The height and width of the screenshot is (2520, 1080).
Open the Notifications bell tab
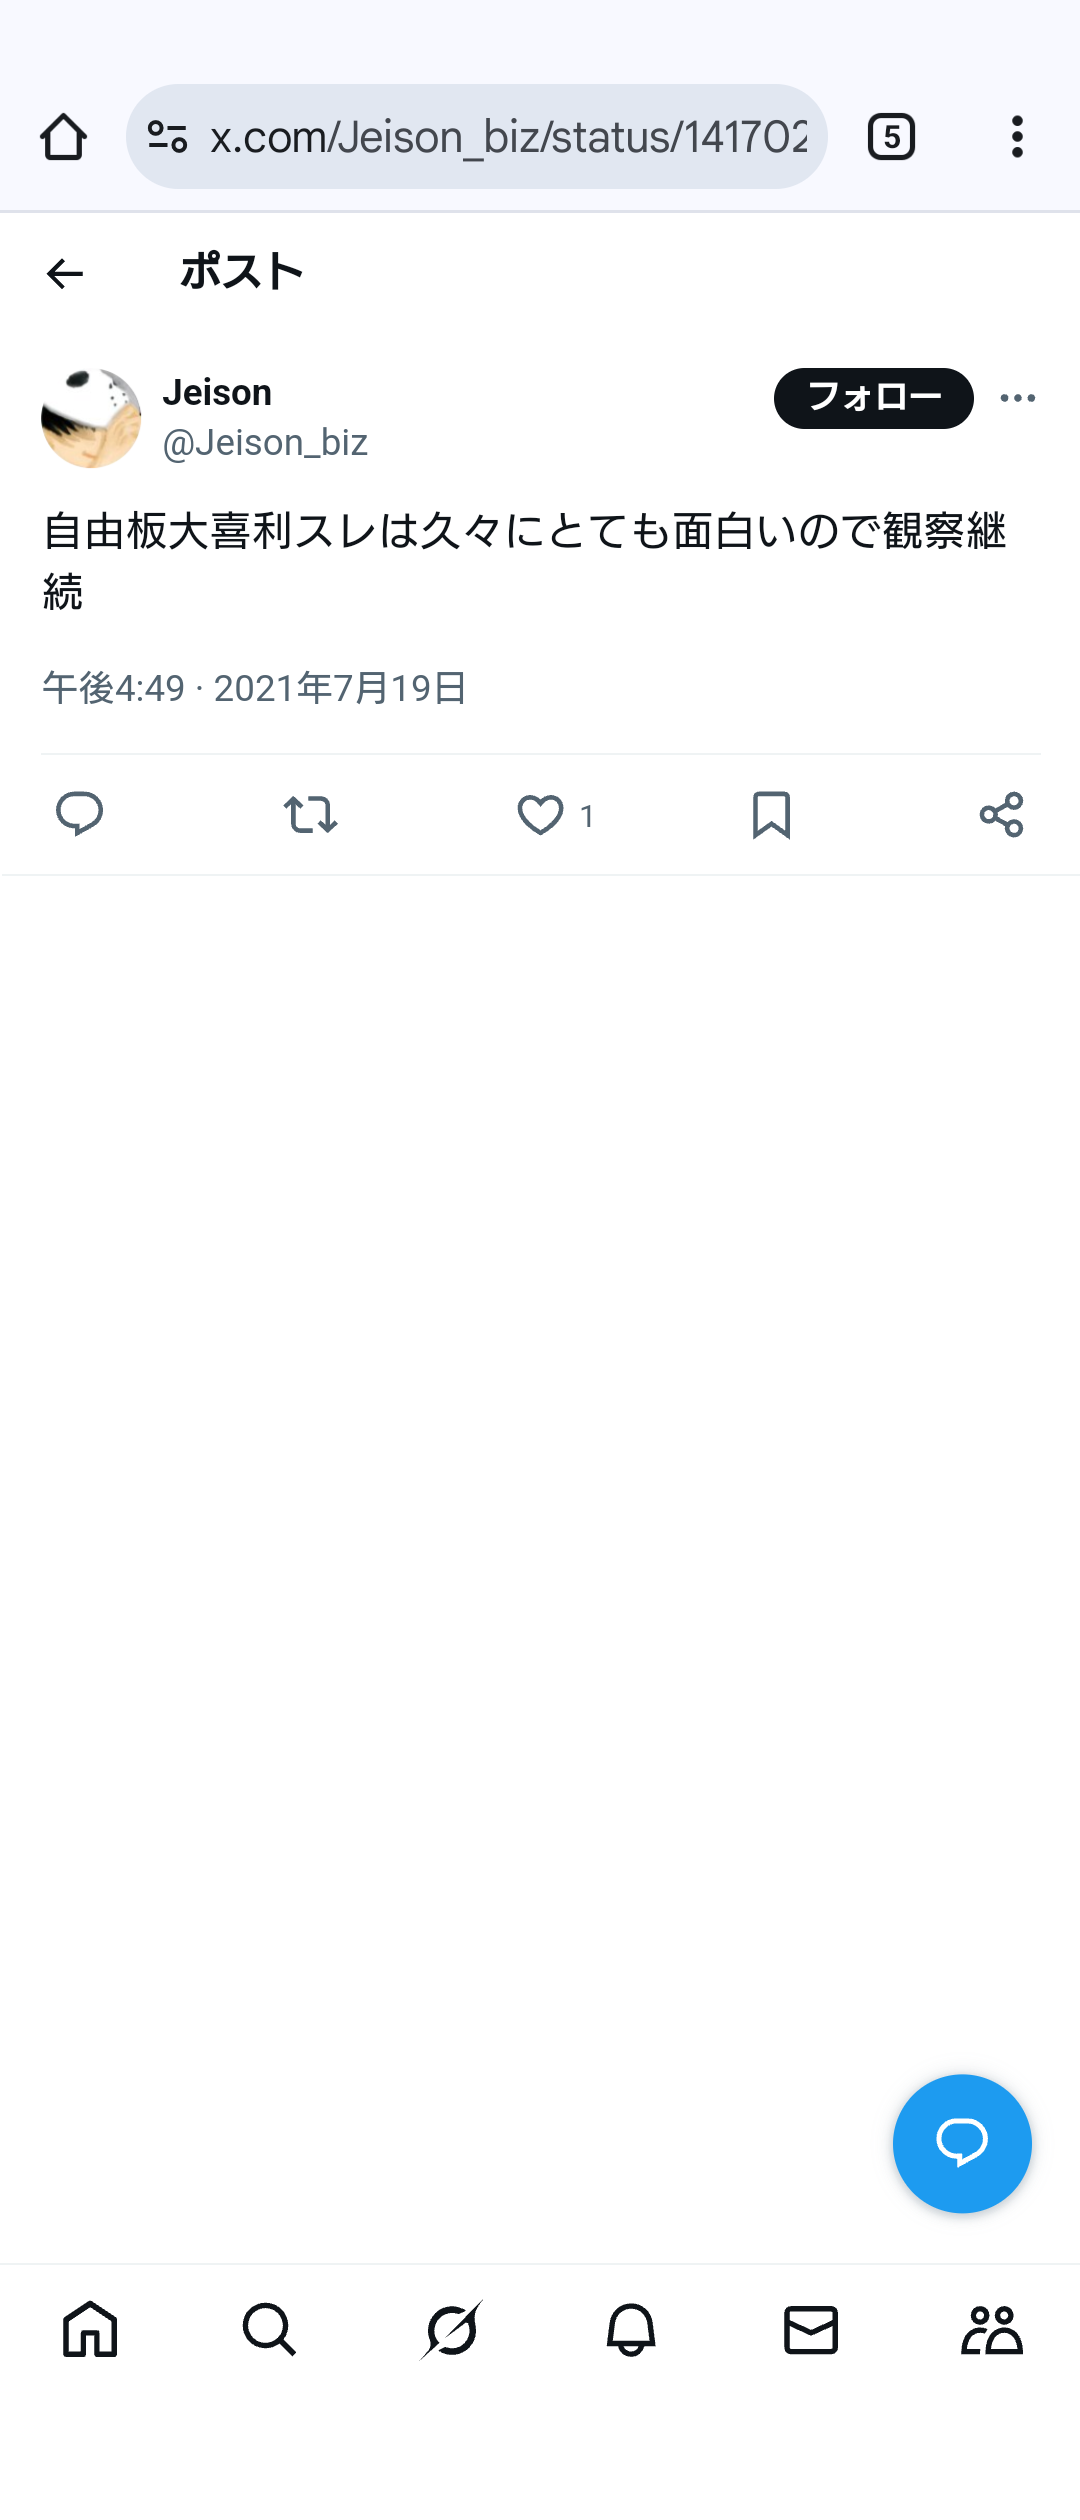coord(630,2330)
